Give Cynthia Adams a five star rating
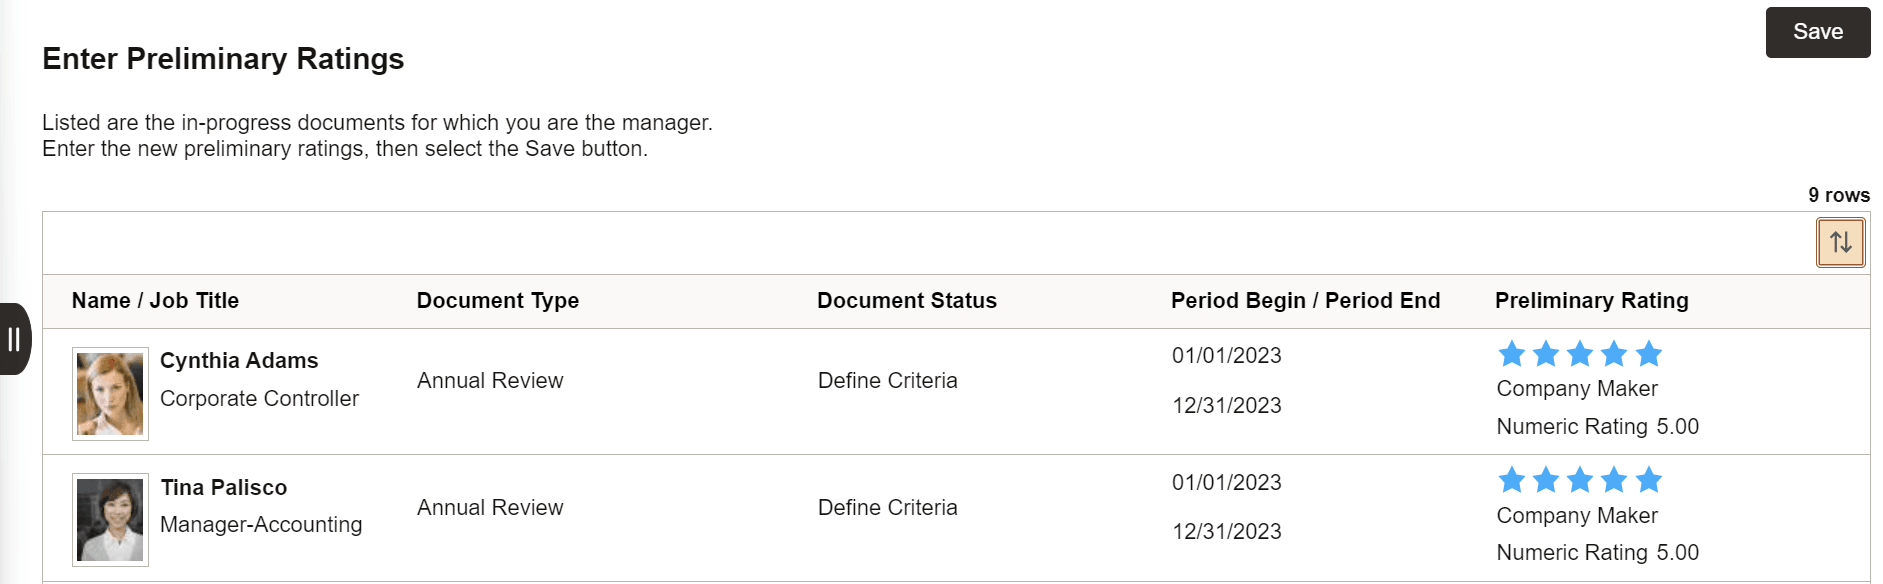Screen dimensions: 1883x584 click(x=1649, y=354)
